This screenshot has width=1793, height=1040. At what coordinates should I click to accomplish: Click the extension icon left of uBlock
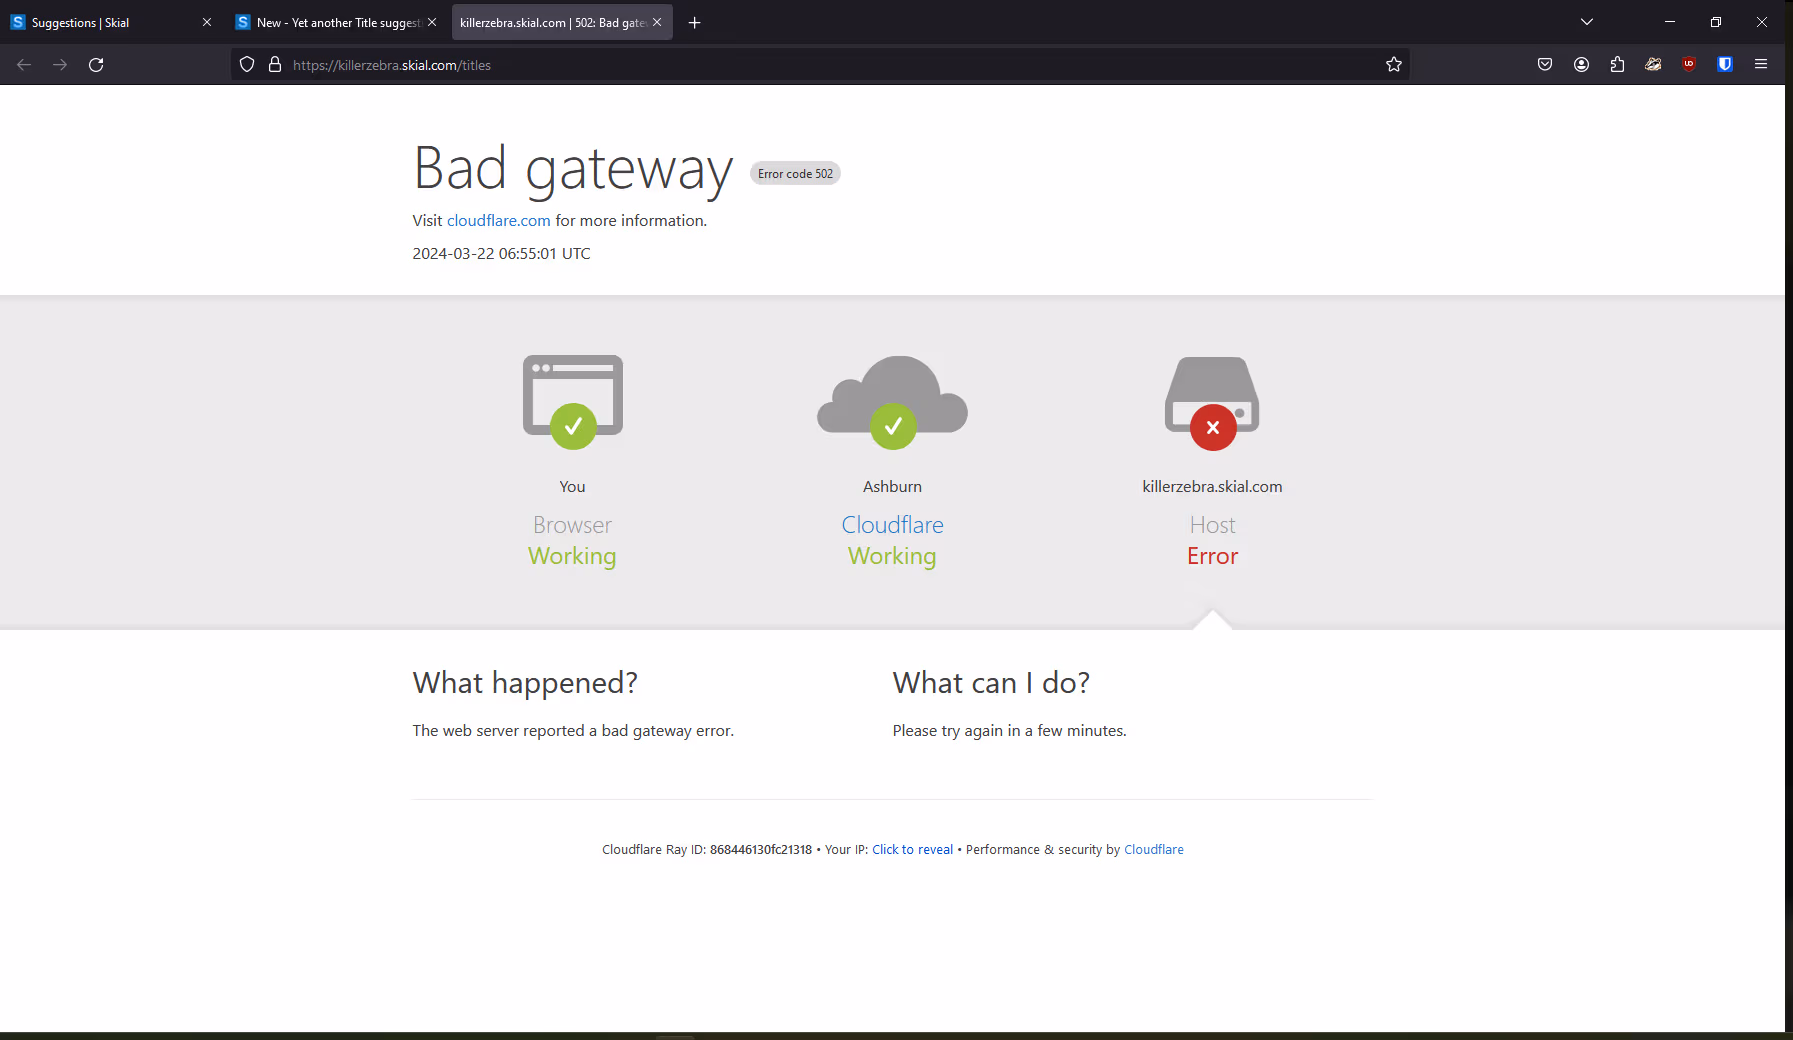1653,65
